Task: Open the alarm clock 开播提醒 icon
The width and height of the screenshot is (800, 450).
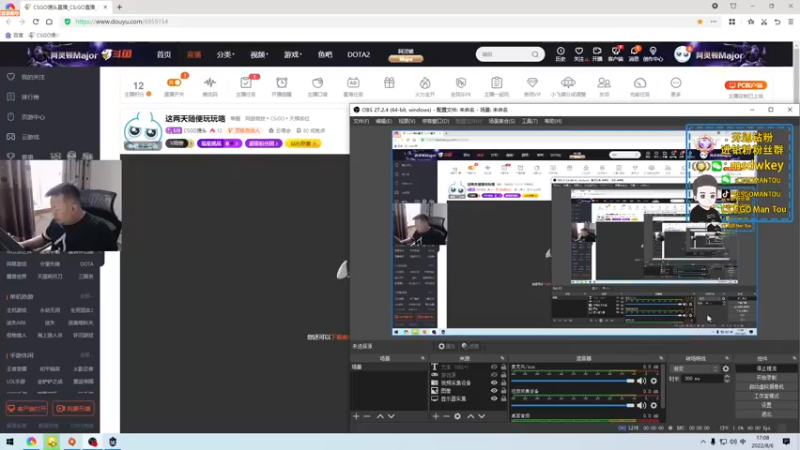Action: point(282,83)
